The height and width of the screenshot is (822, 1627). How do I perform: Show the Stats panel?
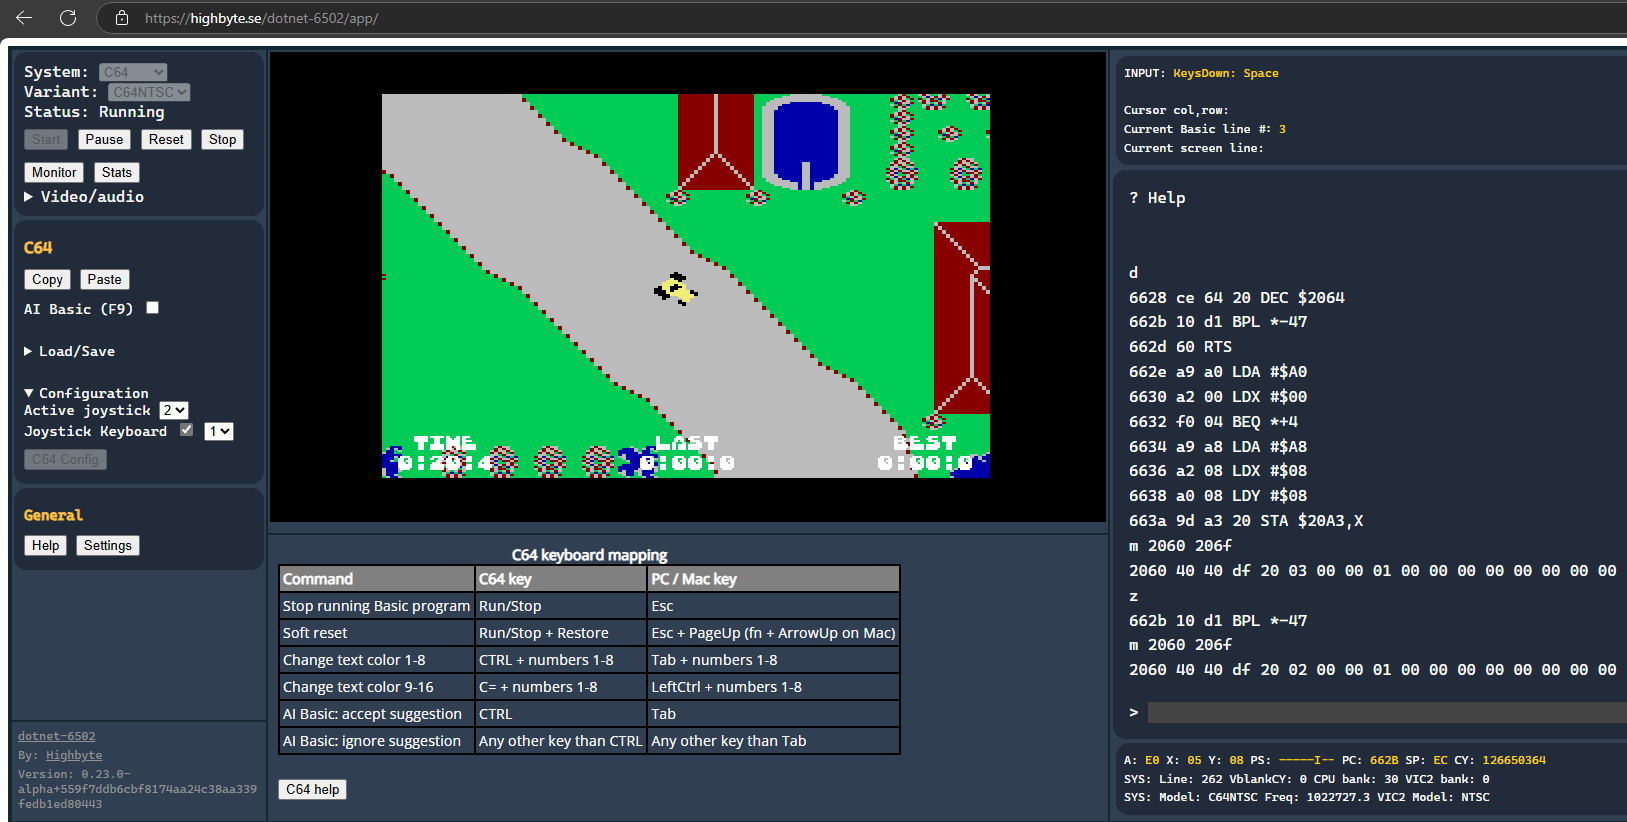pos(117,173)
